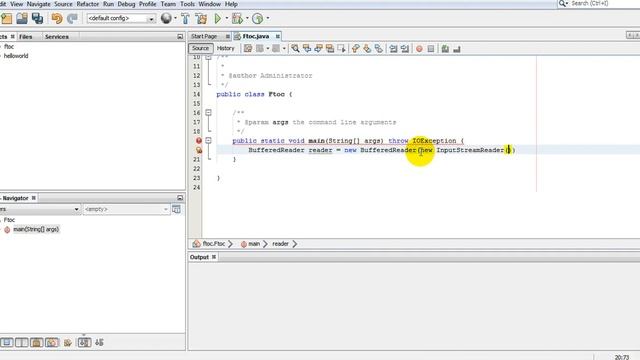This screenshot has height=360, width=640.
Task: Switch to the Files panel tab
Action: point(25,37)
